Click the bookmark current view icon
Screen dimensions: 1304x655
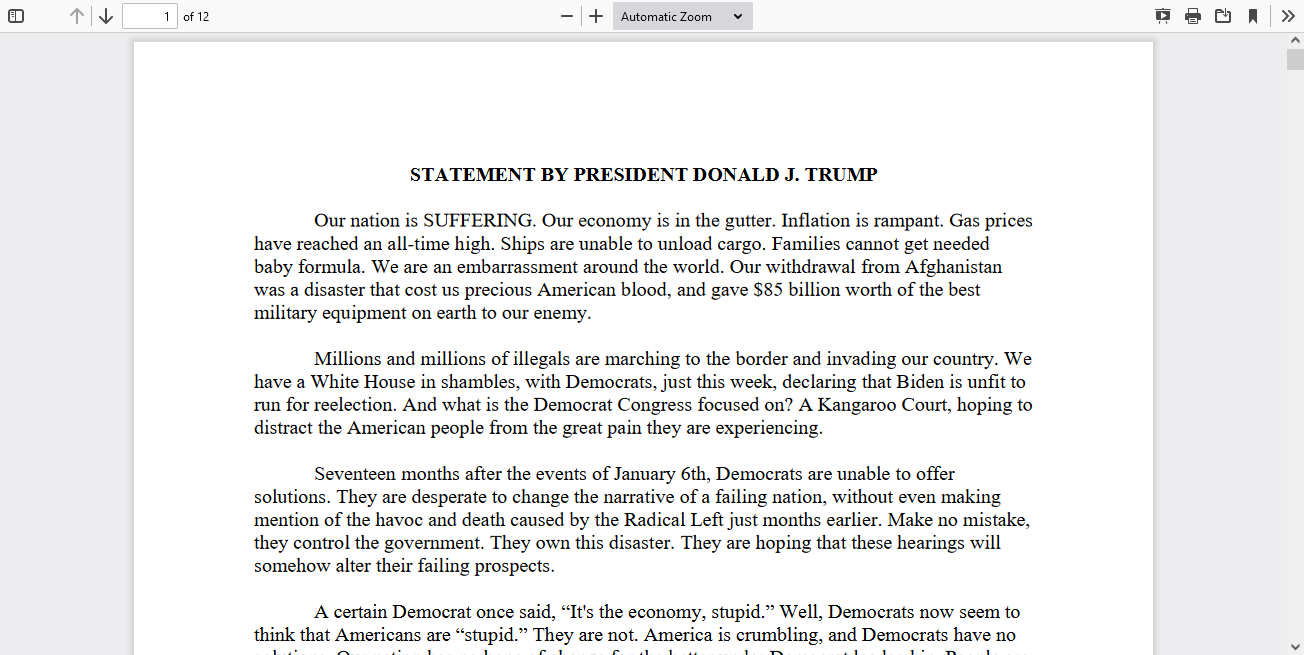[x=1253, y=16]
